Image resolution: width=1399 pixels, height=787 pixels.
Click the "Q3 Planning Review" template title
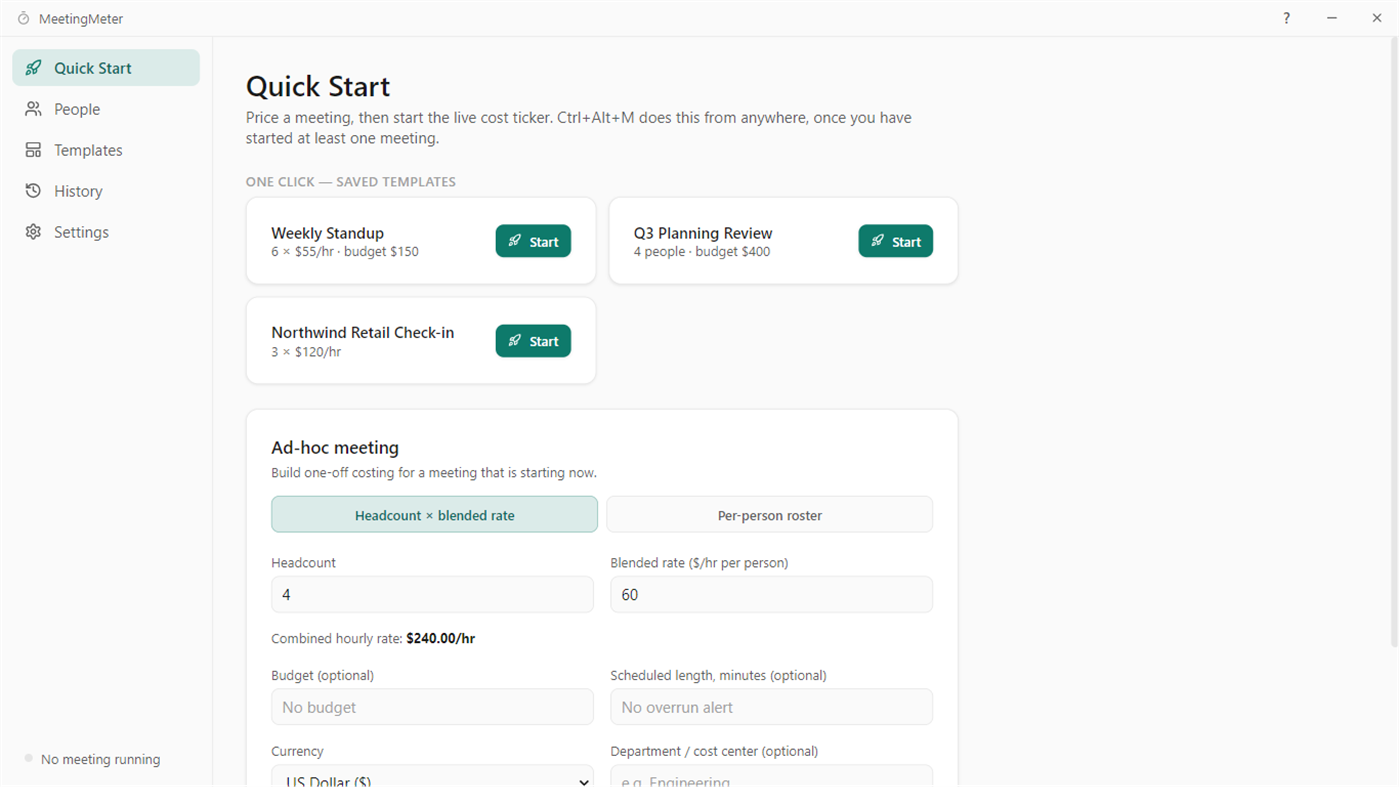pos(703,233)
